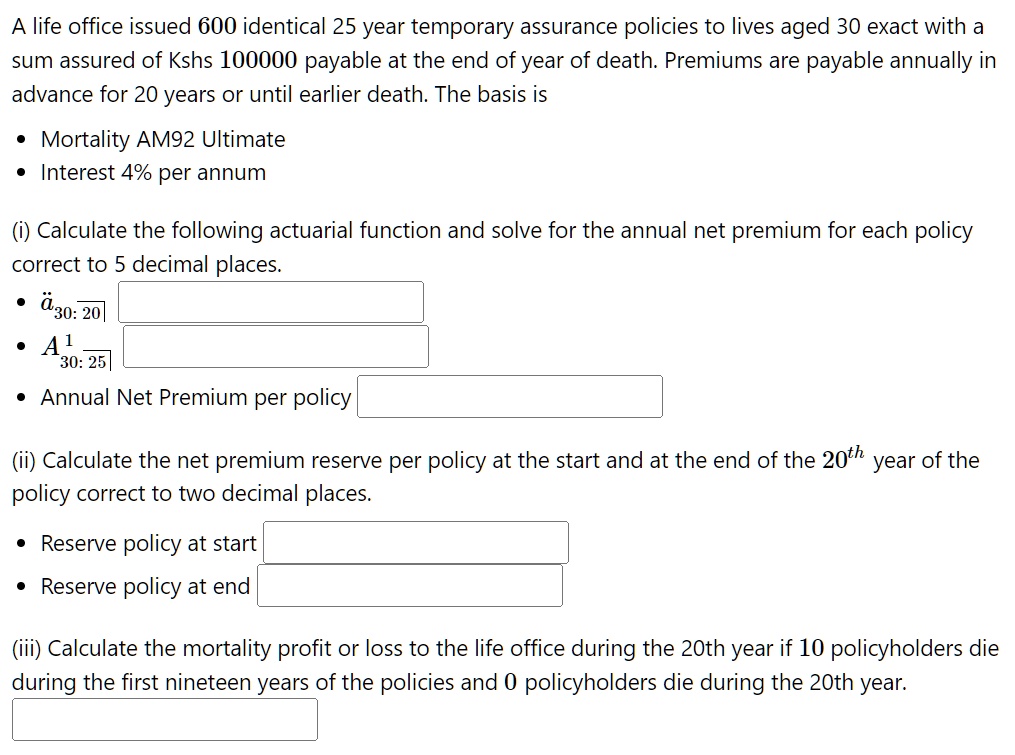This screenshot has width=1015, height=755.
Task: Click the assurance A1 30:25 input box
Action: 275,345
